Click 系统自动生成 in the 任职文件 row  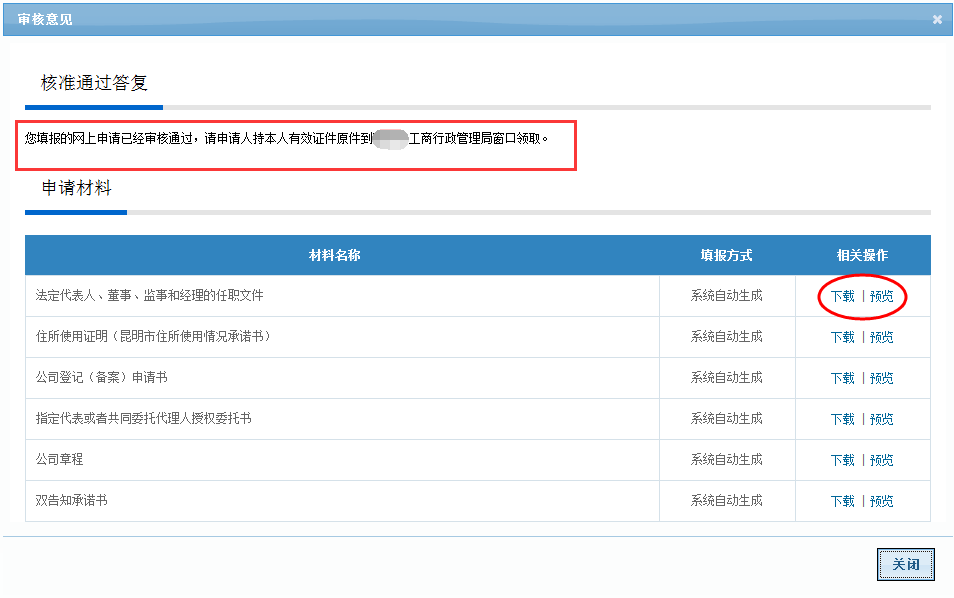click(726, 296)
